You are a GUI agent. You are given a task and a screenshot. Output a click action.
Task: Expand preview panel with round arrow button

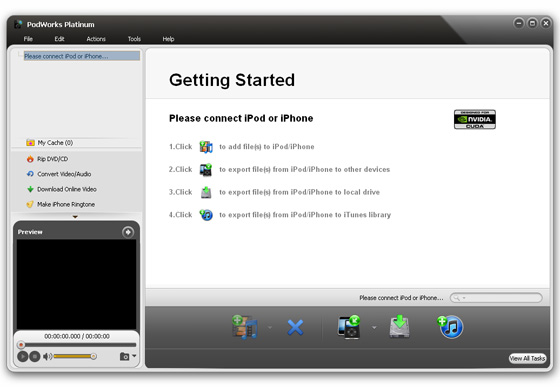tap(128, 232)
